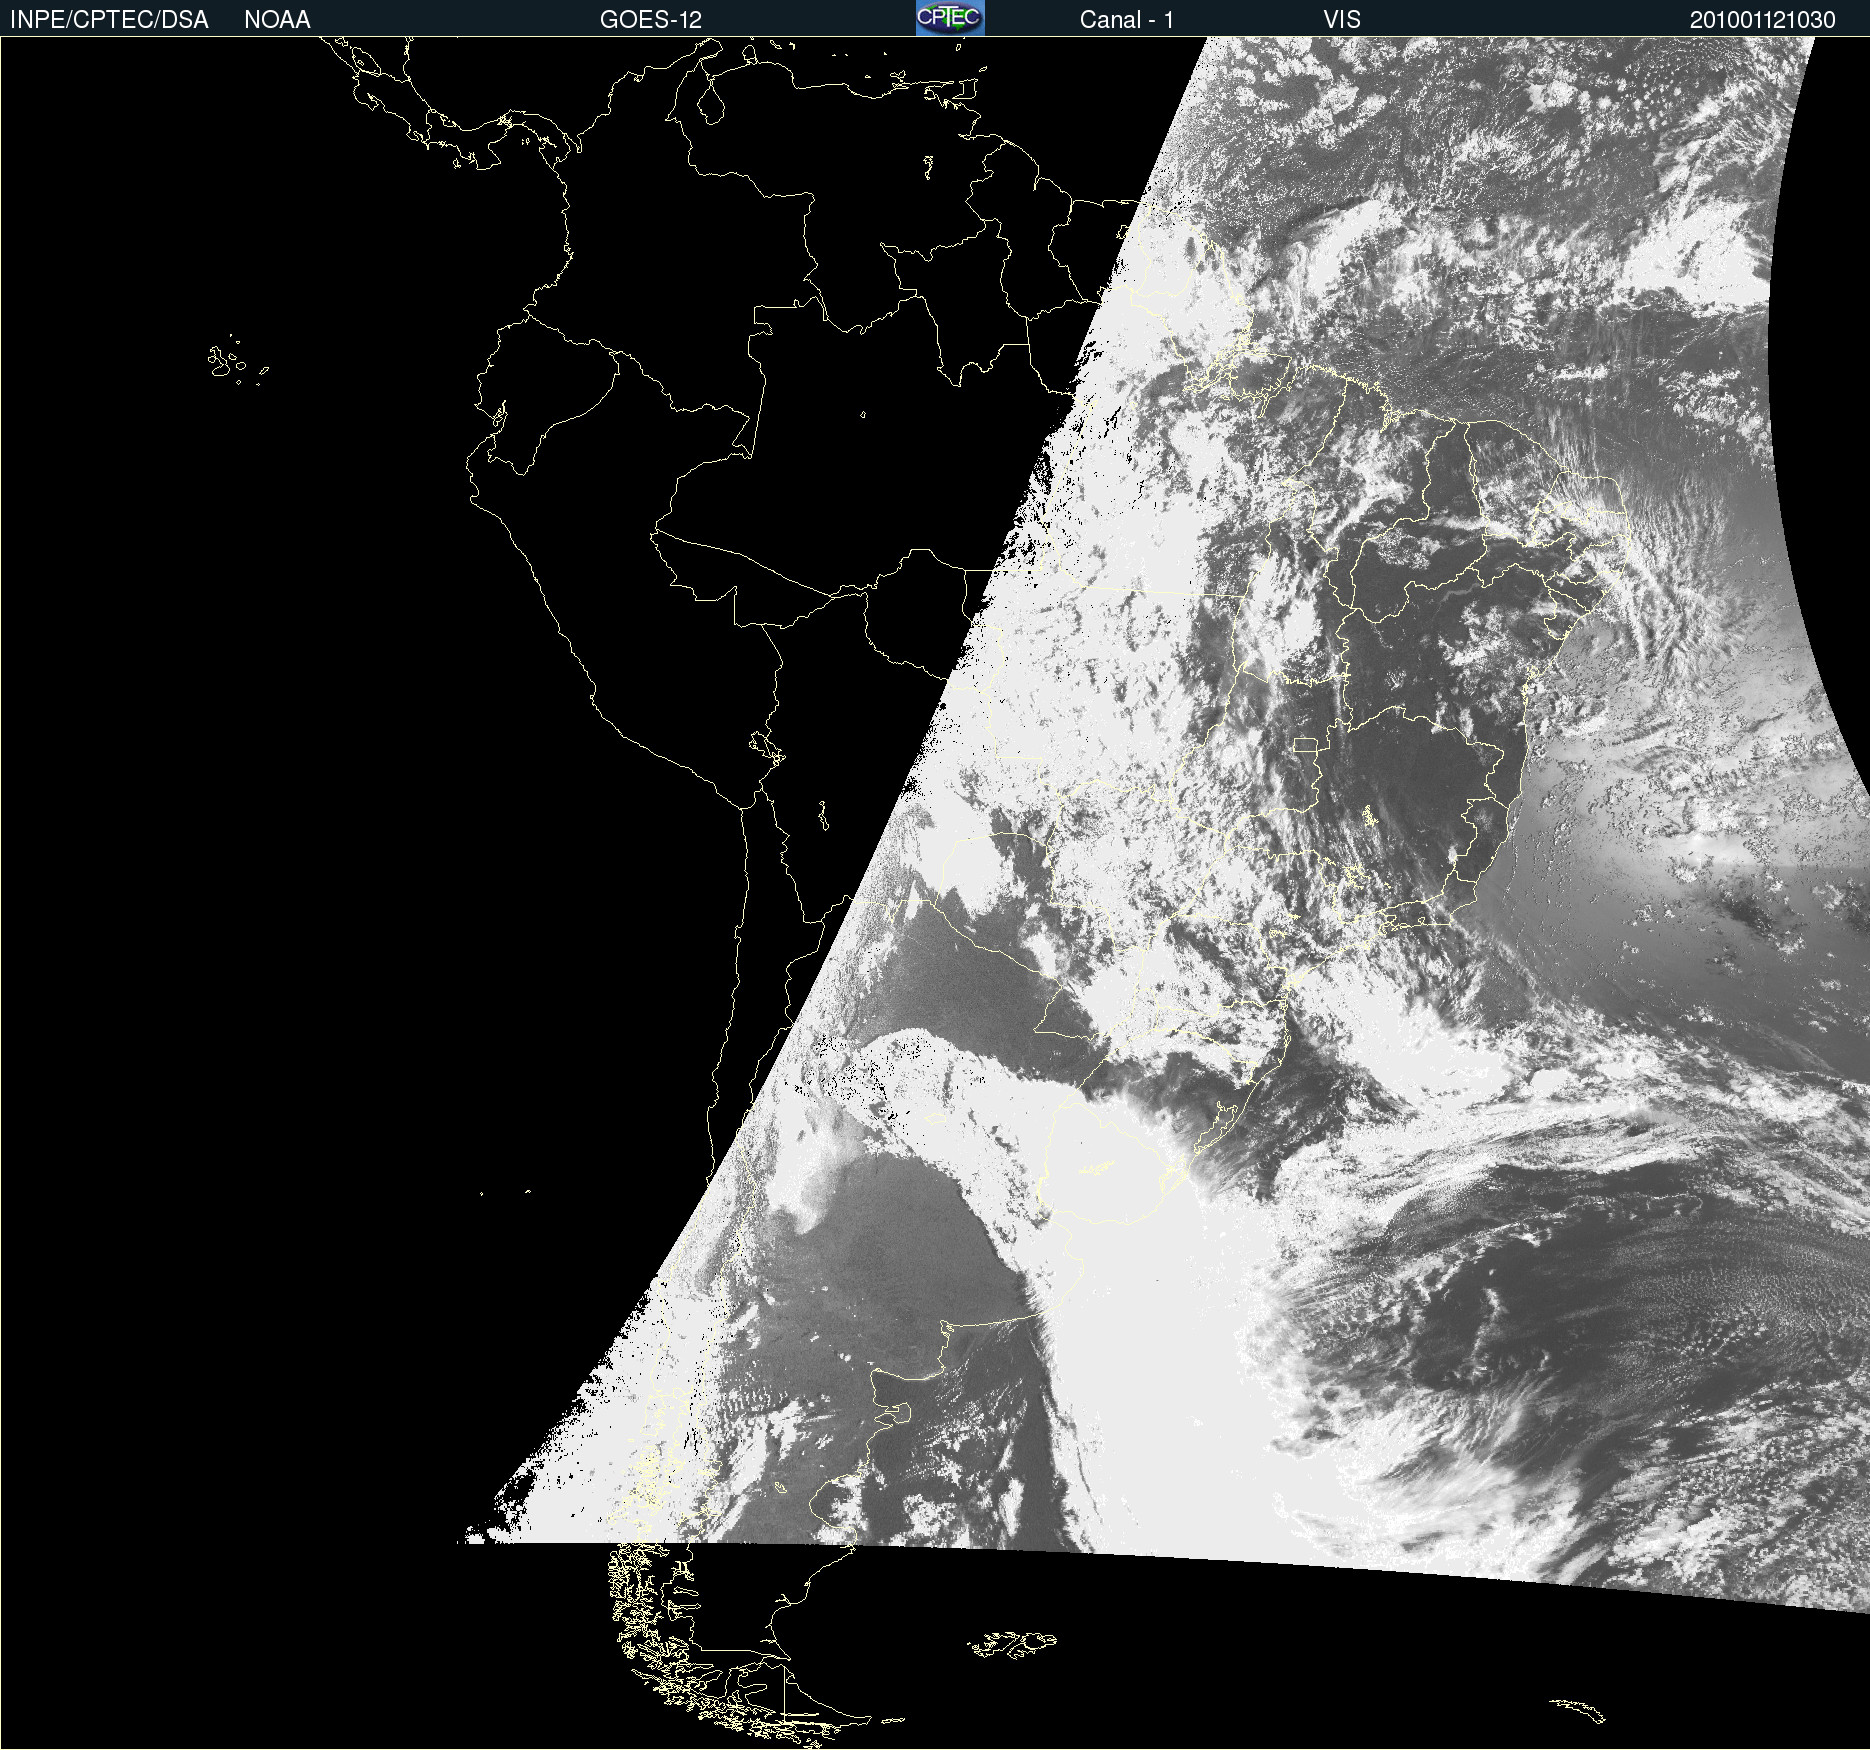
Task: Select the NOAA label in header
Action: [277, 20]
